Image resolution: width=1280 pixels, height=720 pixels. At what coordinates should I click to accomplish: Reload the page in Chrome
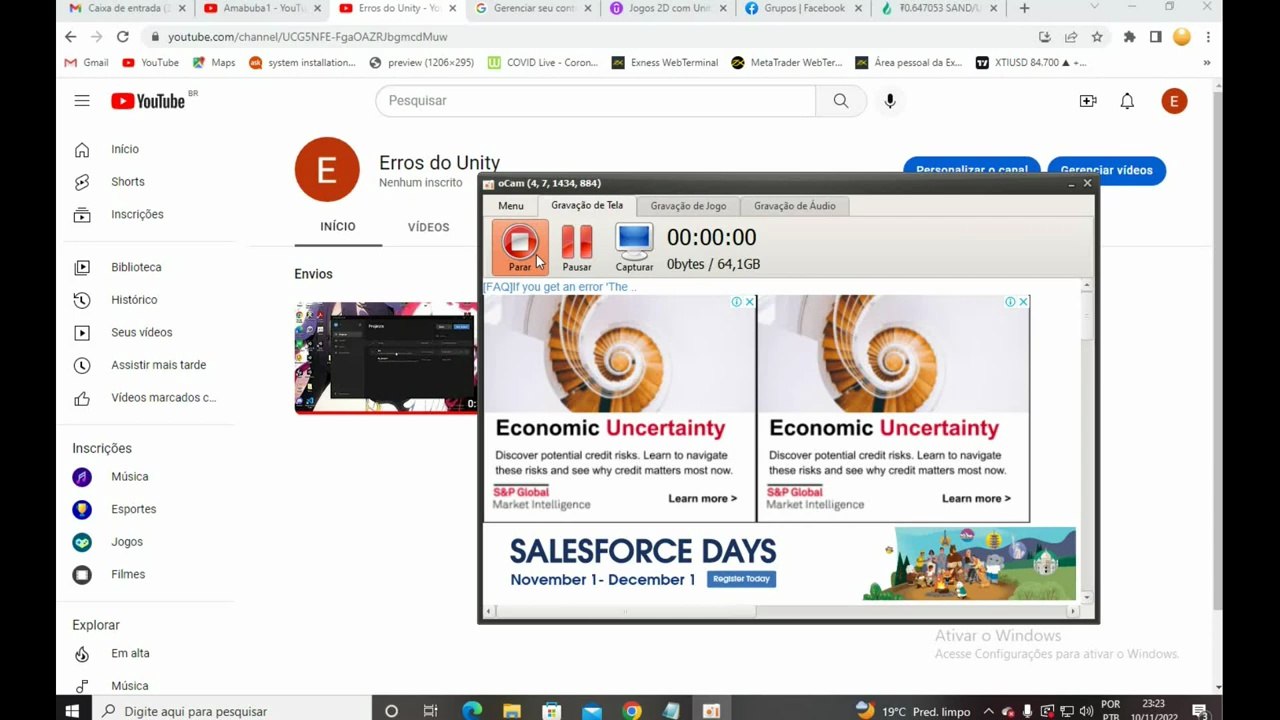point(122,37)
